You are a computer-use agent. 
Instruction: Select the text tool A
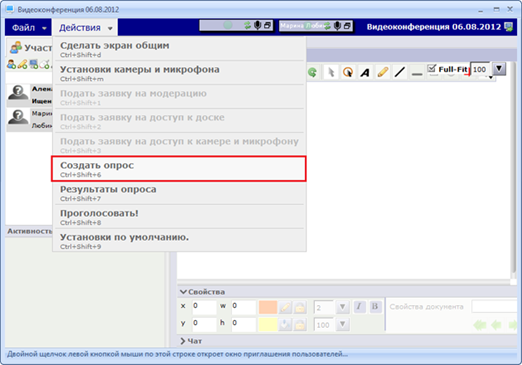(365, 72)
